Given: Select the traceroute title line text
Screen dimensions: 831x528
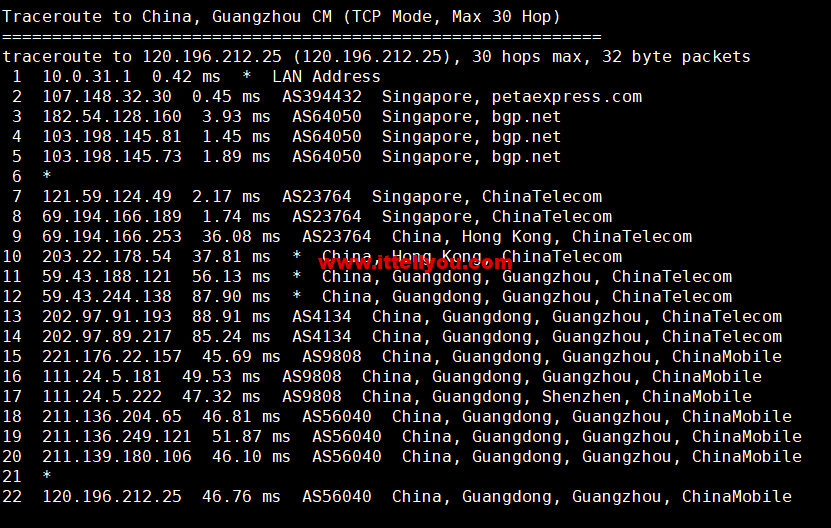Looking at the screenshot, I should pos(281,17).
